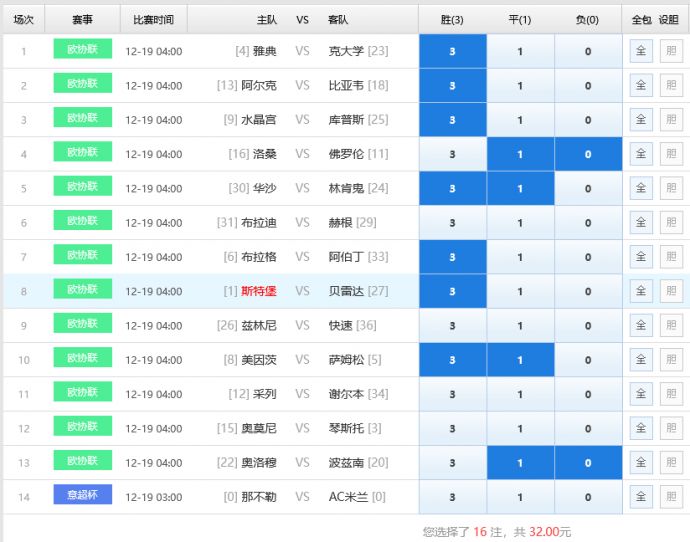Image resolution: width=690 pixels, height=542 pixels.
Task: Deselect win (3) for match 5 华沙
Action: (452, 188)
